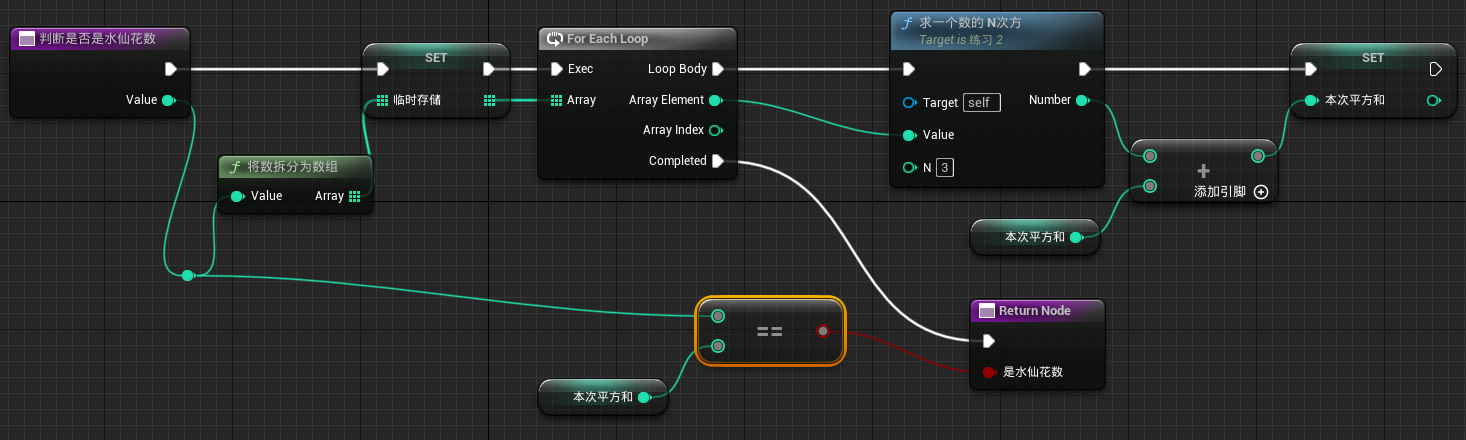Click the Target self field on the power function node
The width and height of the screenshot is (1466, 440).
point(981,103)
